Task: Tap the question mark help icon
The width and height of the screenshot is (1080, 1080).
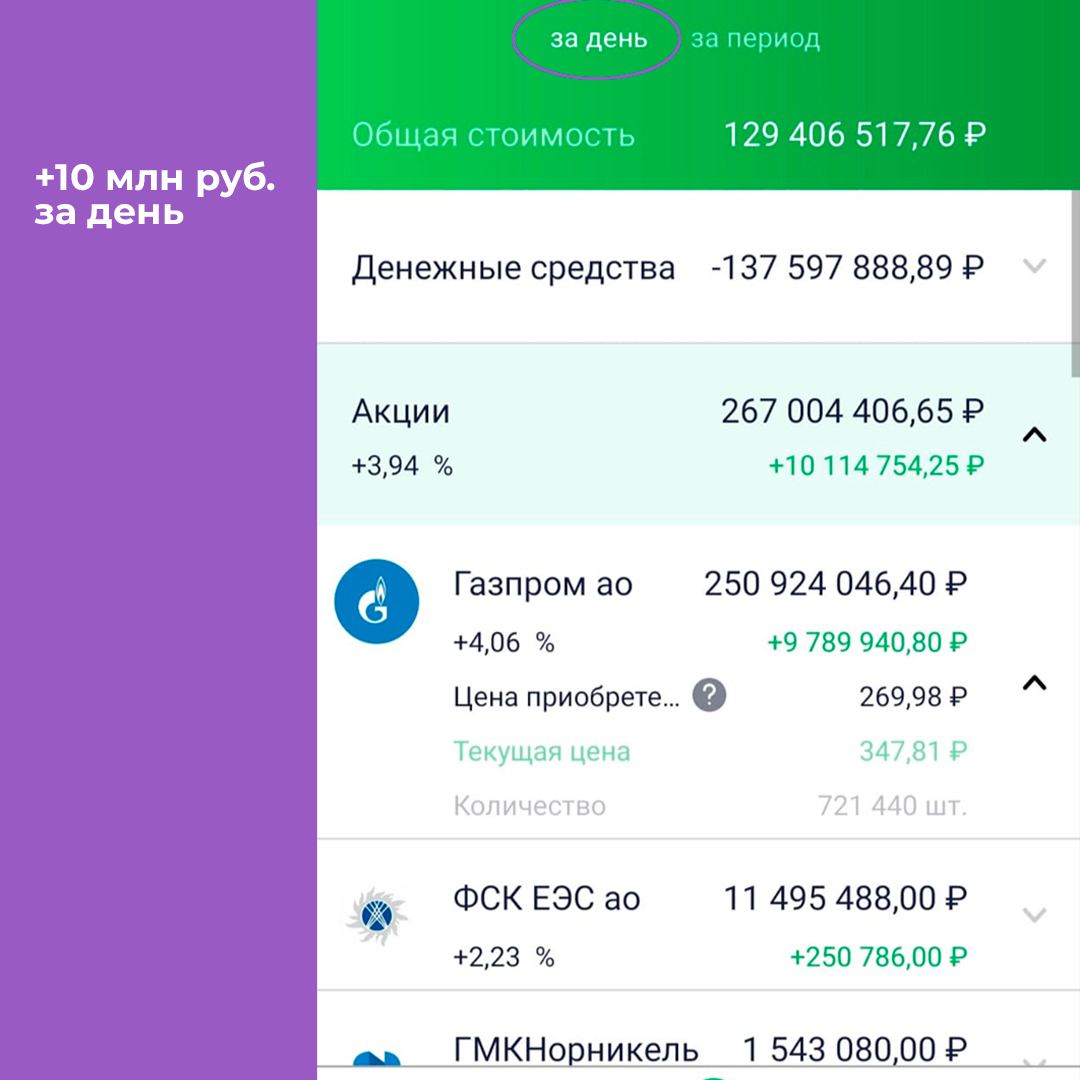Action: click(709, 695)
